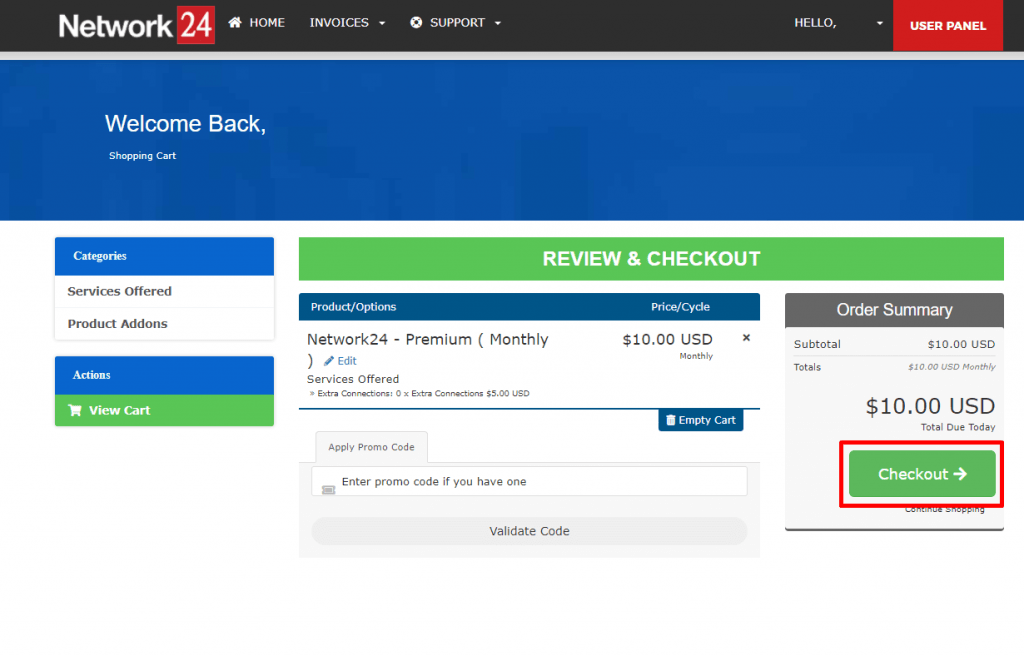Click the home icon in navbar
1024x656 pixels.
tap(235, 22)
